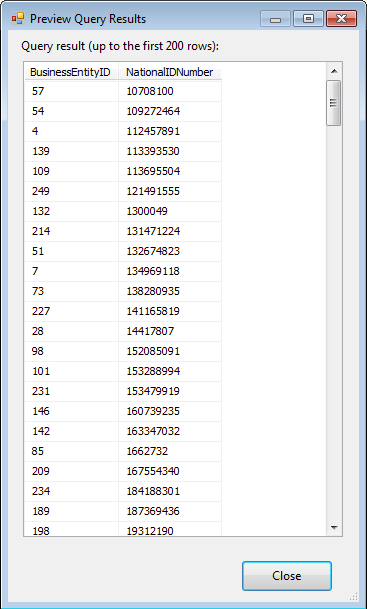Select cell with BusinessEntityID 209
This screenshot has width=367, height=609.
(71, 472)
